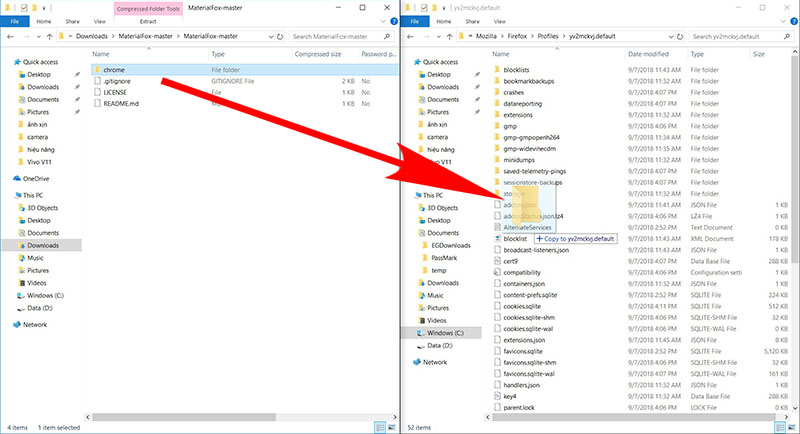The width and height of the screenshot is (800, 434).
Task: Select the LICENSE file icon
Action: (97, 92)
